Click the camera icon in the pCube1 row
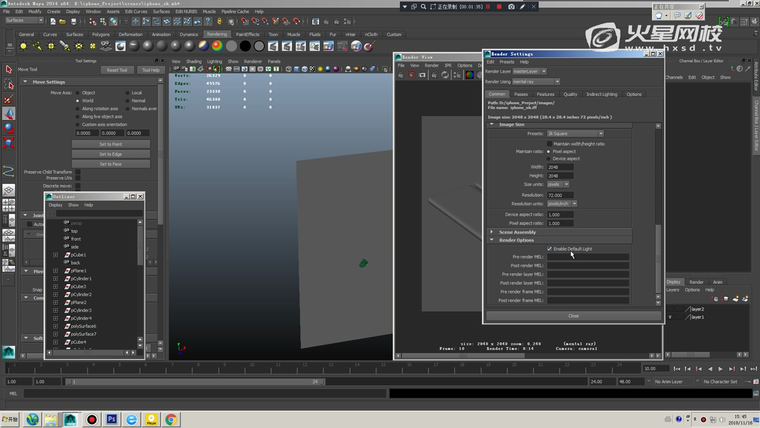Image resolution: width=760 pixels, height=428 pixels. [66, 255]
